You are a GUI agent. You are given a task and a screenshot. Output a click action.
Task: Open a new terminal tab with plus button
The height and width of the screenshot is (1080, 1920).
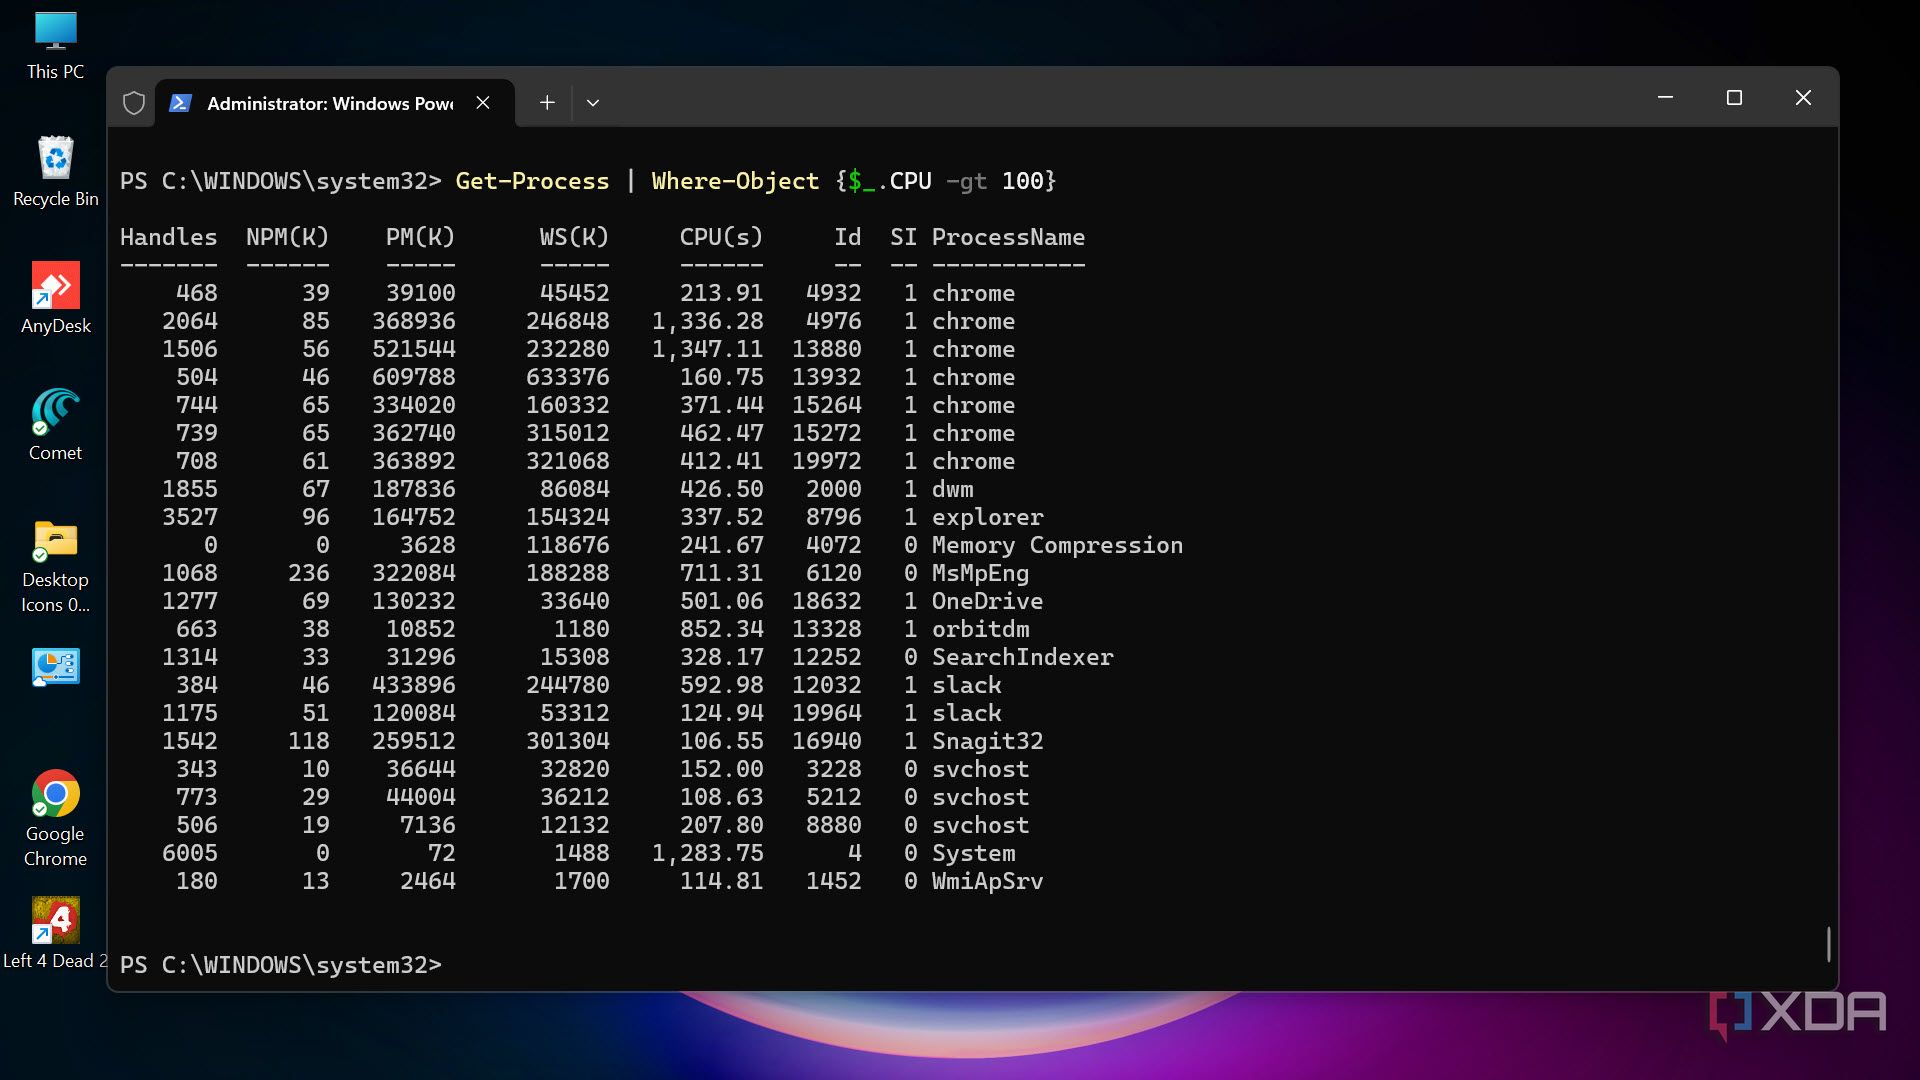(x=547, y=103)
